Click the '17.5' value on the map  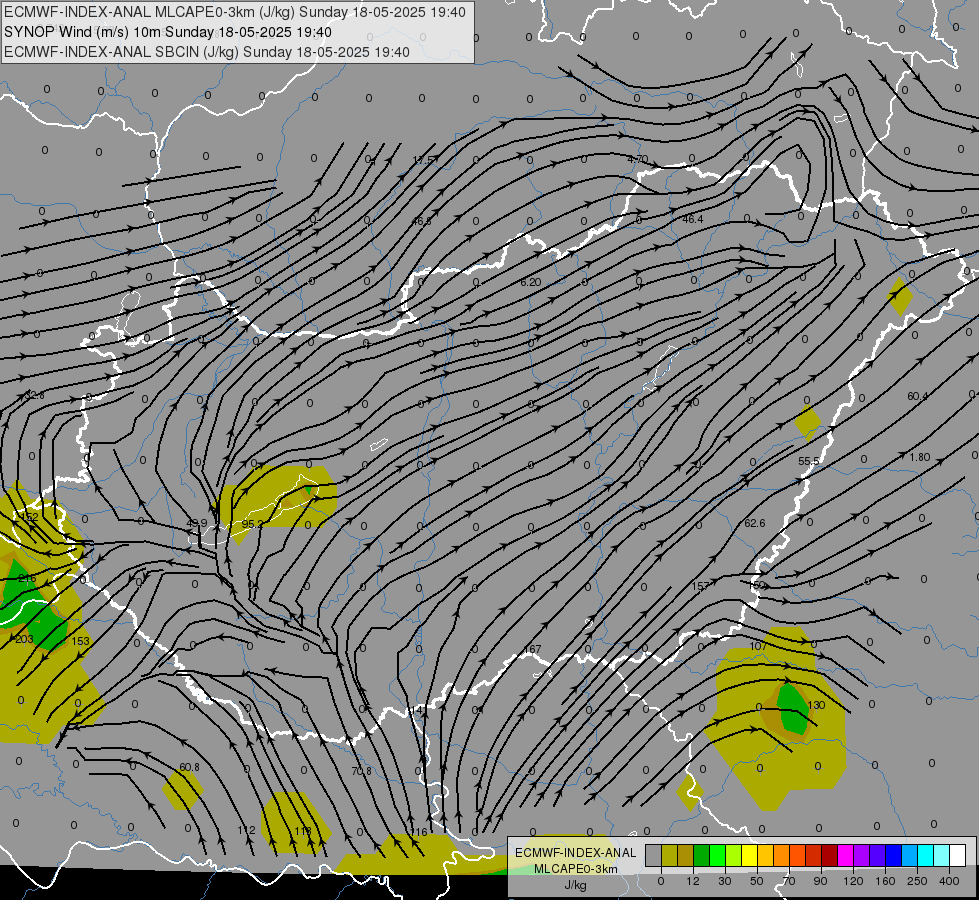[x=423, y=160]
